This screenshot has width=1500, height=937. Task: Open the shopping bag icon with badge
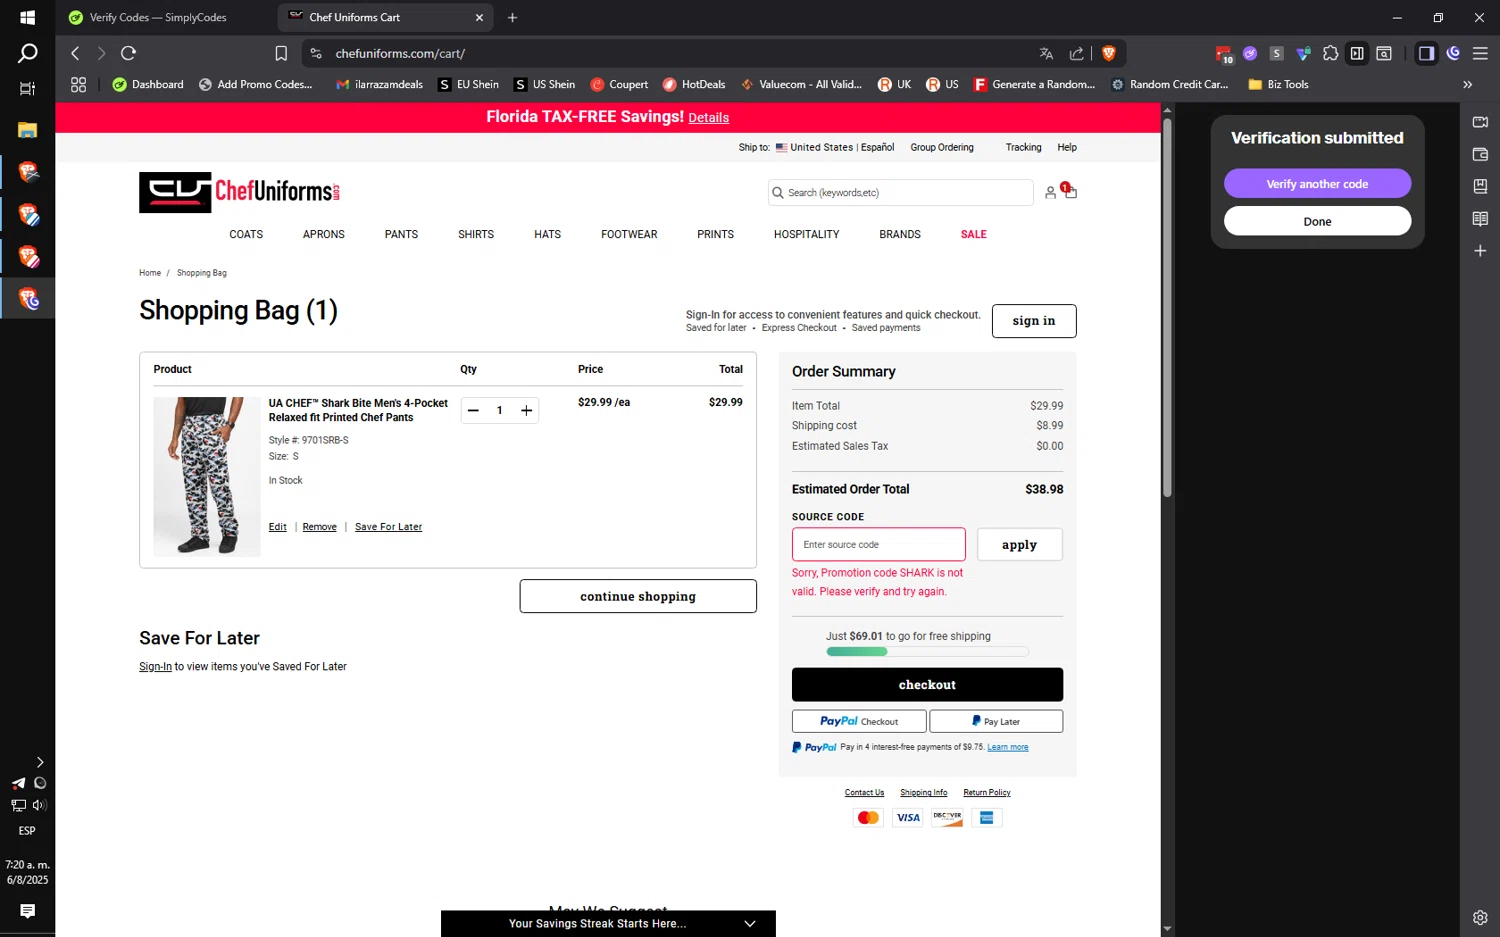[1069, 191]
